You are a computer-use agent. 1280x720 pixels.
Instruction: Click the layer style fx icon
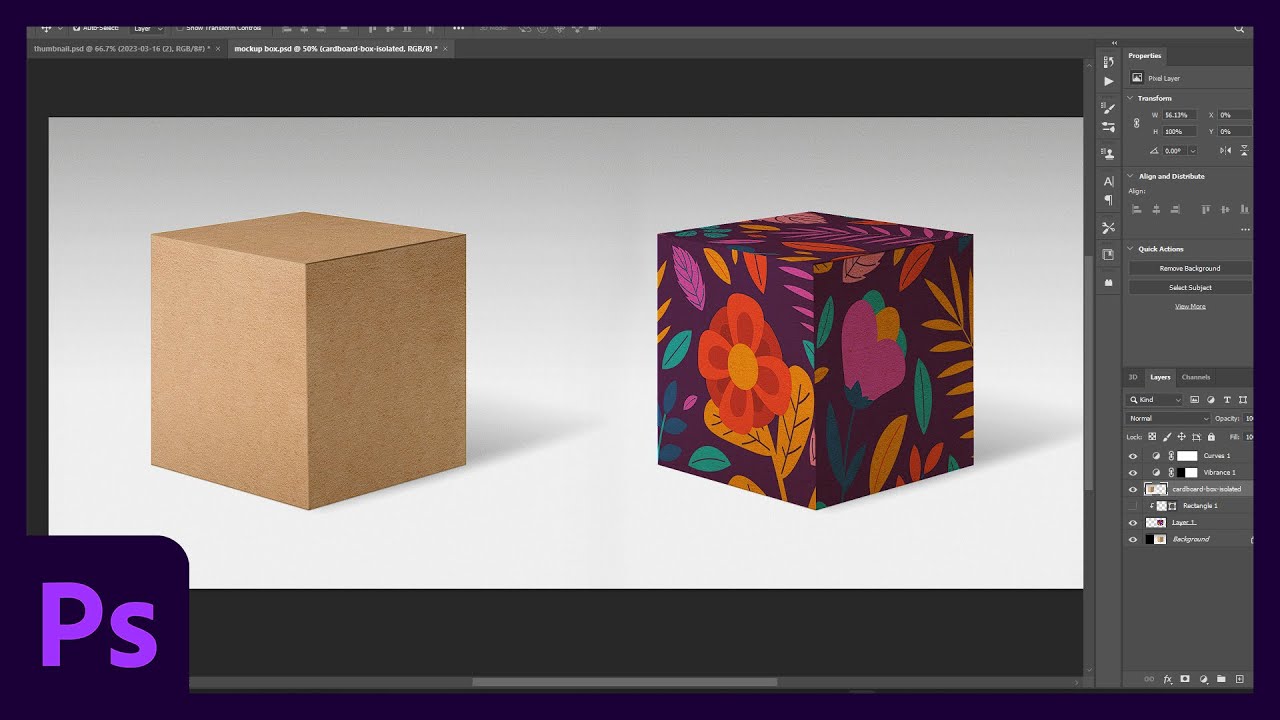[x=1167, y=679]
